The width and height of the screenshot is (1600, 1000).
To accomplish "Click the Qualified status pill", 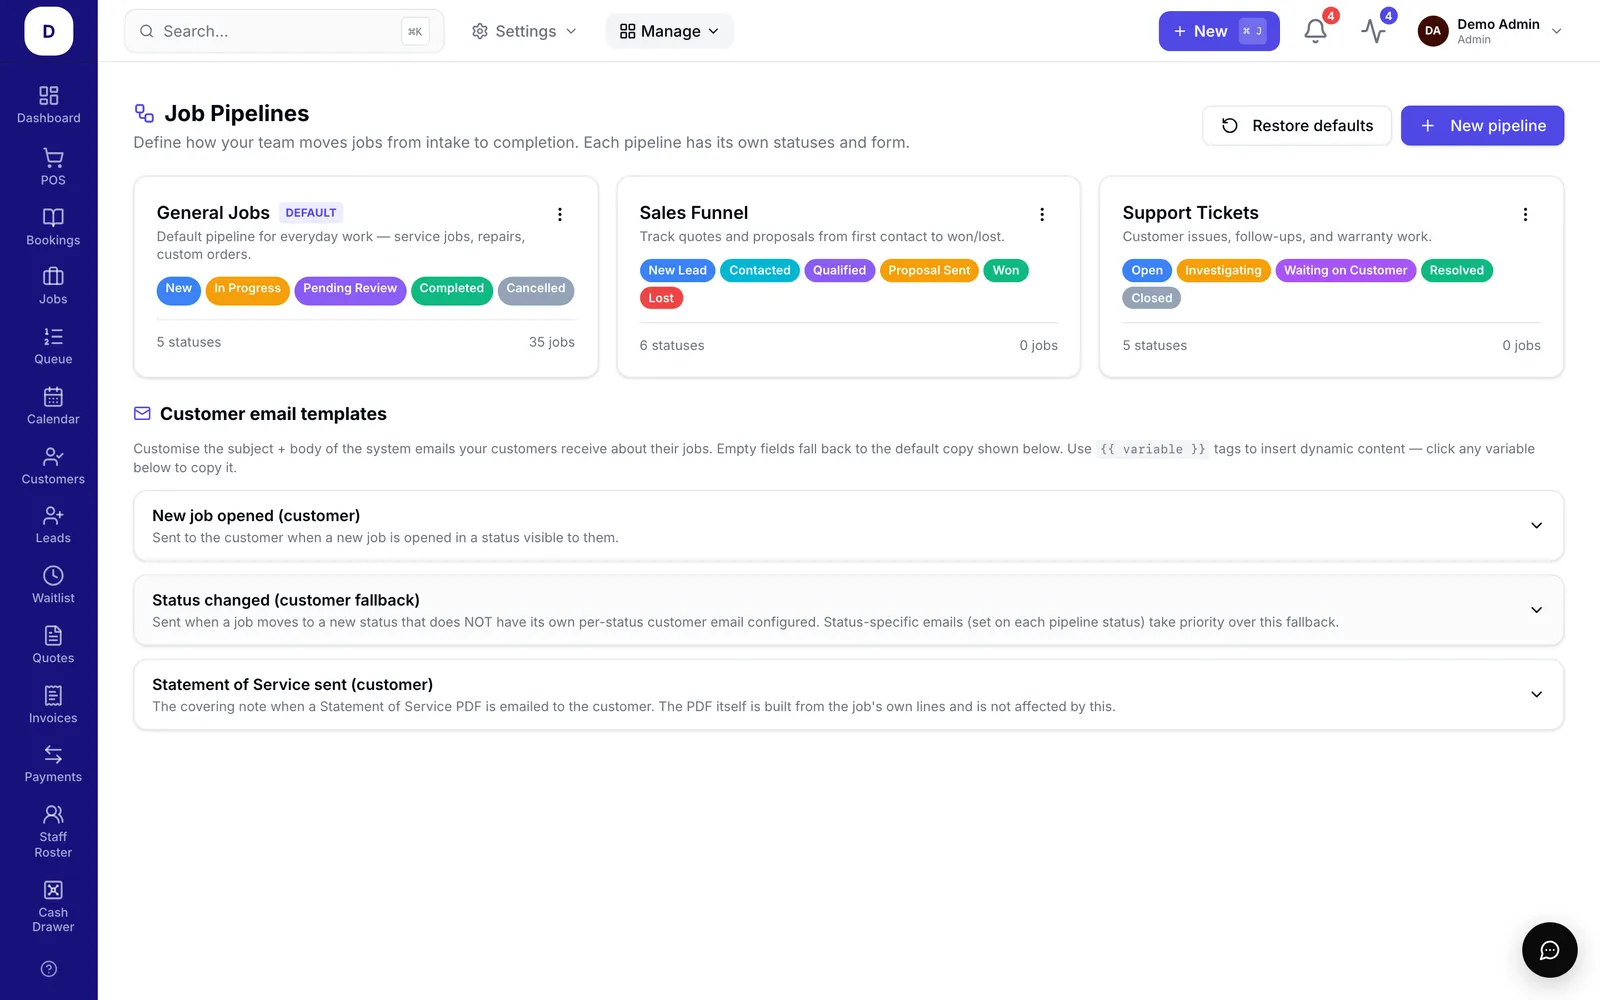I will pyautogui.click(x=839, y=271).
